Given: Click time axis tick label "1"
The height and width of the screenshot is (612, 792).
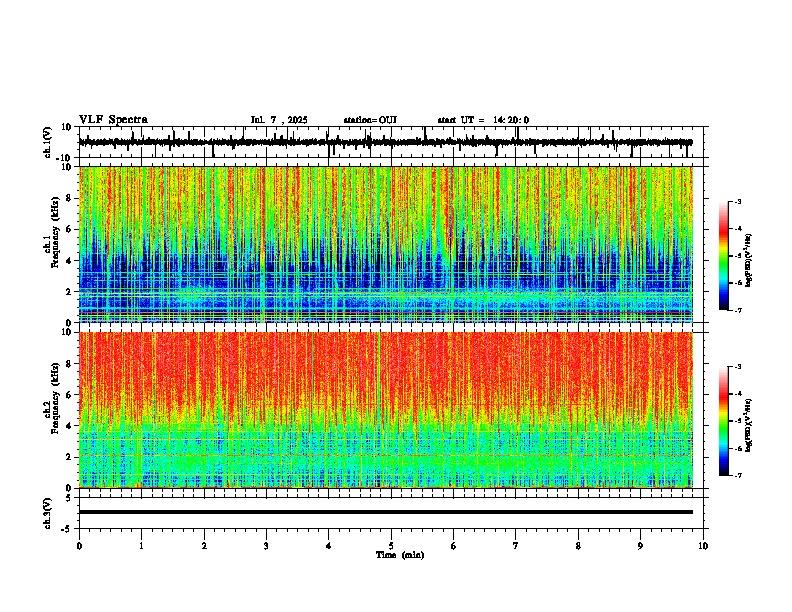Looking at the screenshot, I should (141, 546).
